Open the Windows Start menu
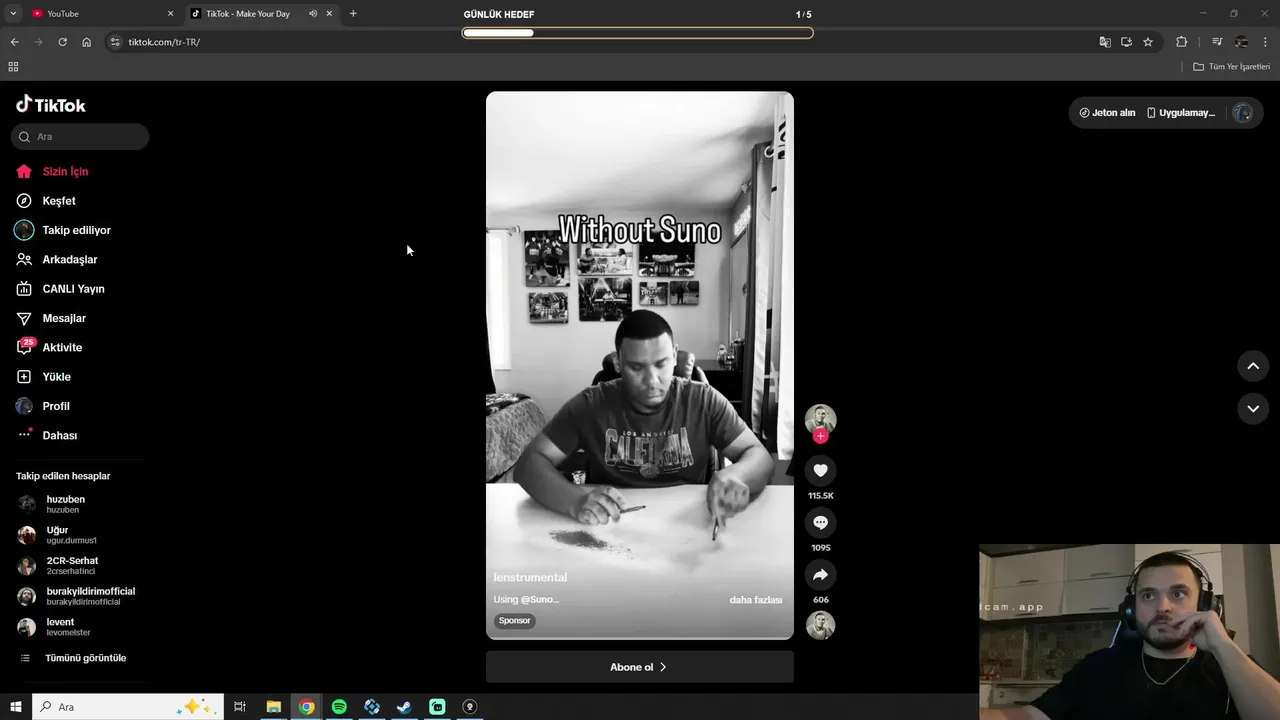Image resolution: width=1280 pixels, height=720 pixels. [15, 707]
